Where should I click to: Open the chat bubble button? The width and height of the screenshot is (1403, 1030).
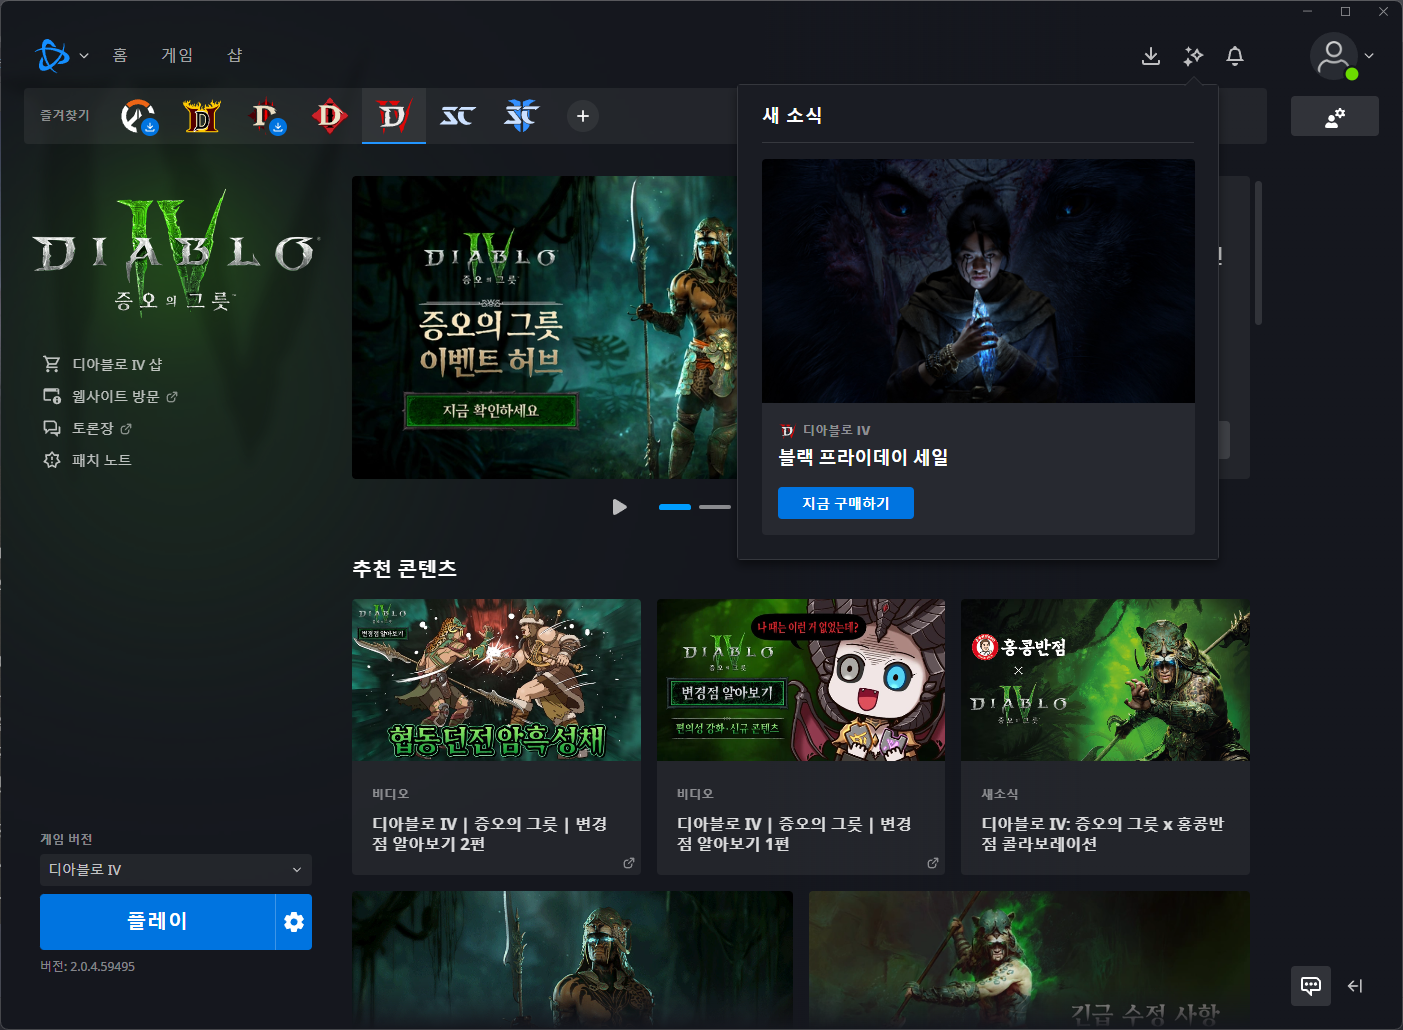(1311, 986)
